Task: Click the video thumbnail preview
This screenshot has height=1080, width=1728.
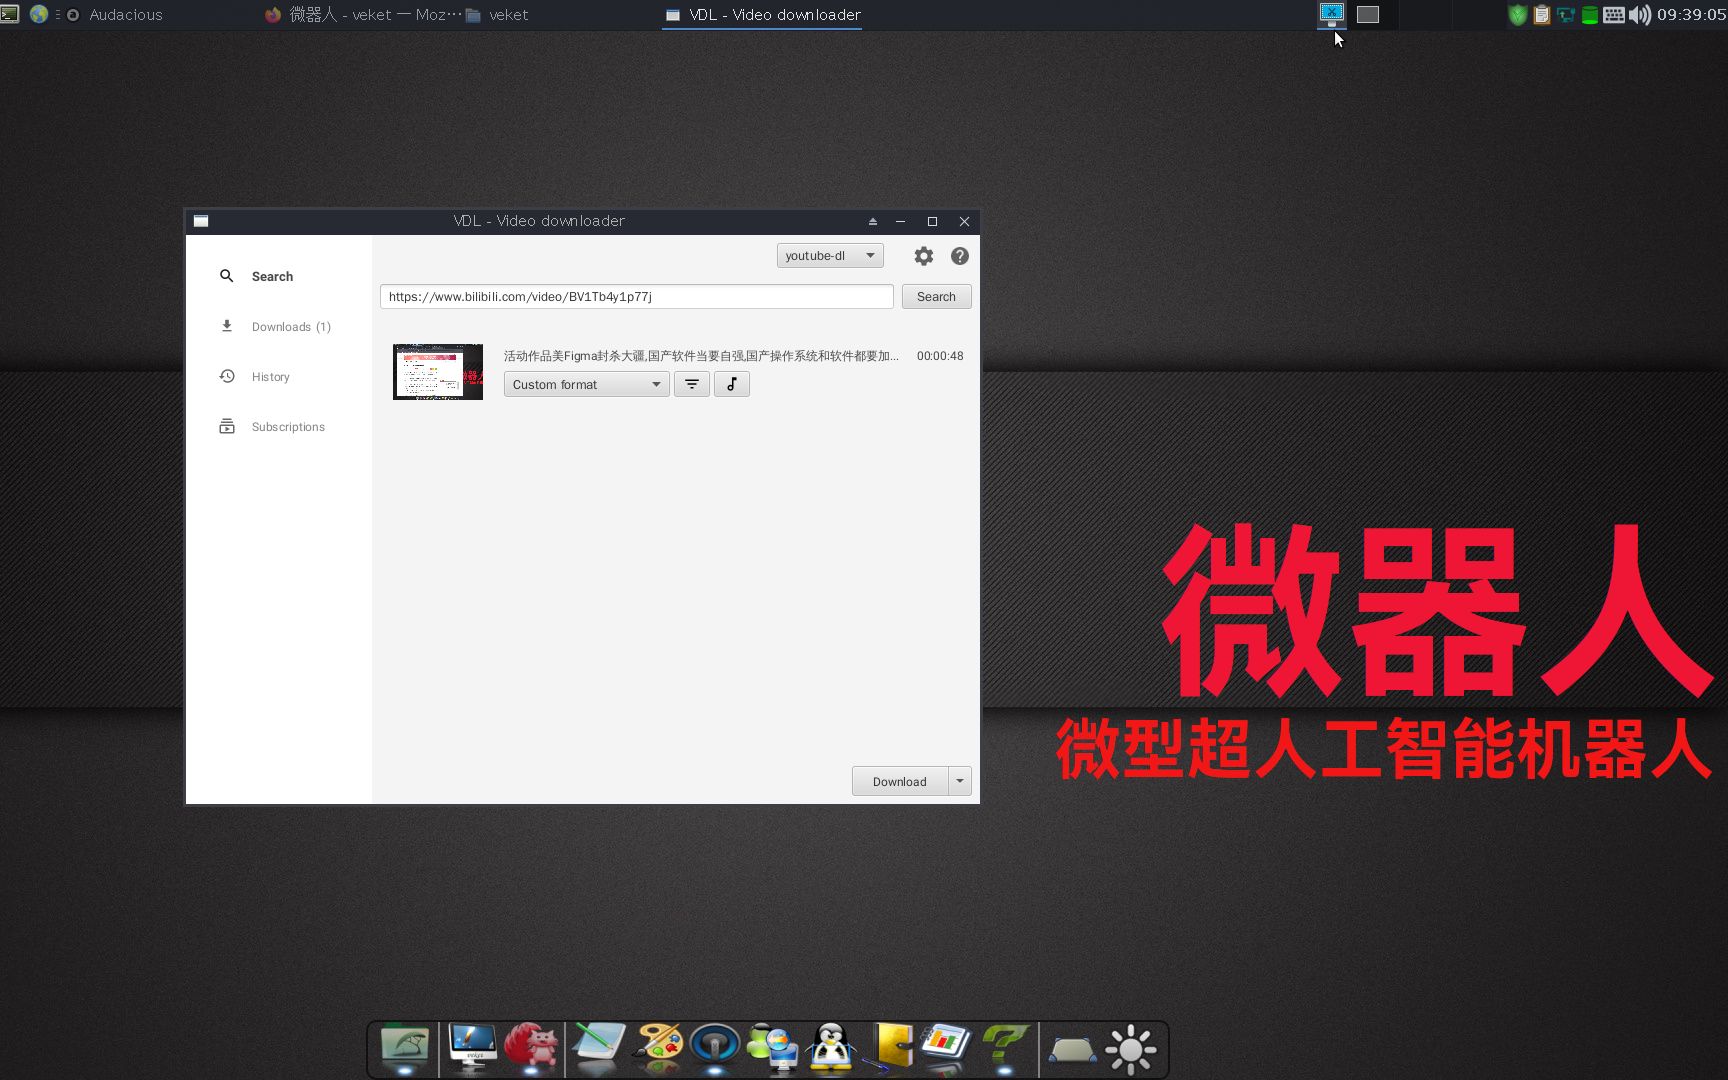Action: pos(438,372)
